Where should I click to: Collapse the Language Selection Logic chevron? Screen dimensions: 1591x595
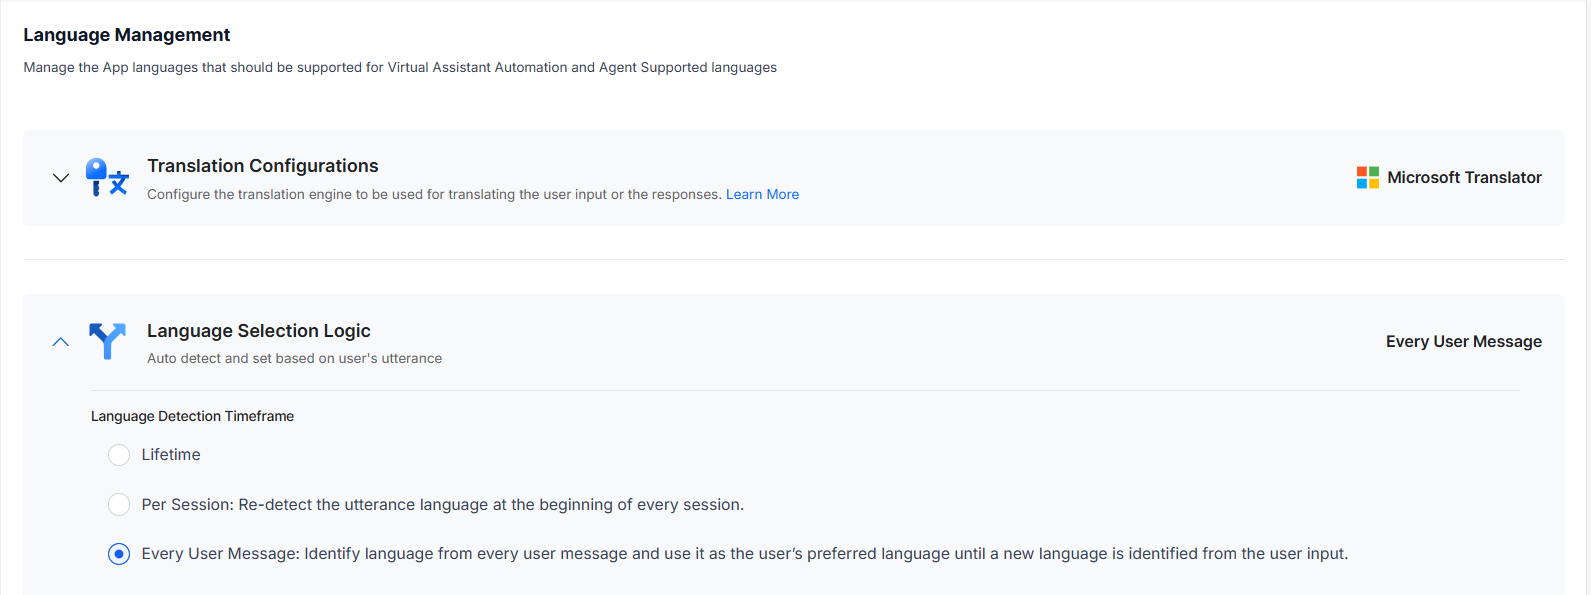click(61, 342)
